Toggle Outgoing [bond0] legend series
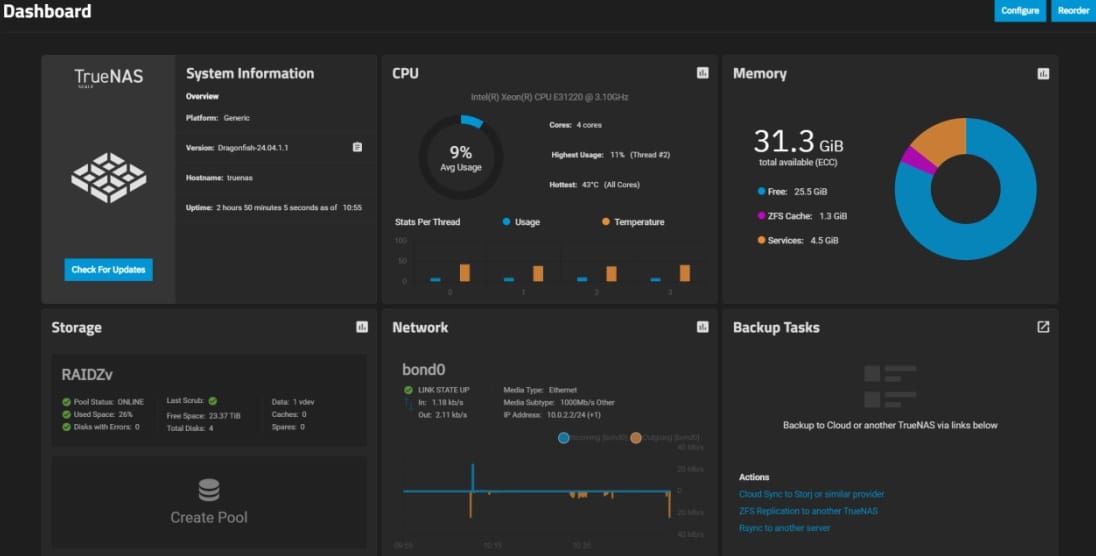 (636, 438)
